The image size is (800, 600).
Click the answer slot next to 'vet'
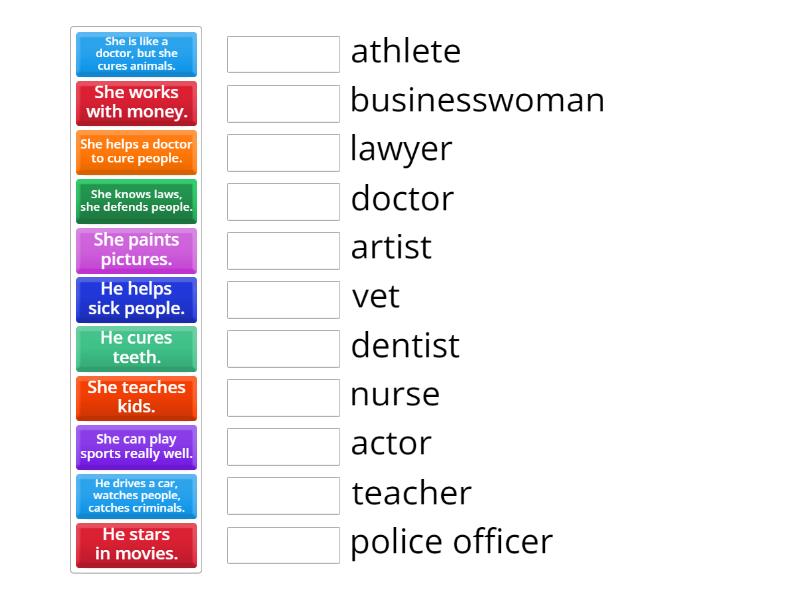coord(283,299)
